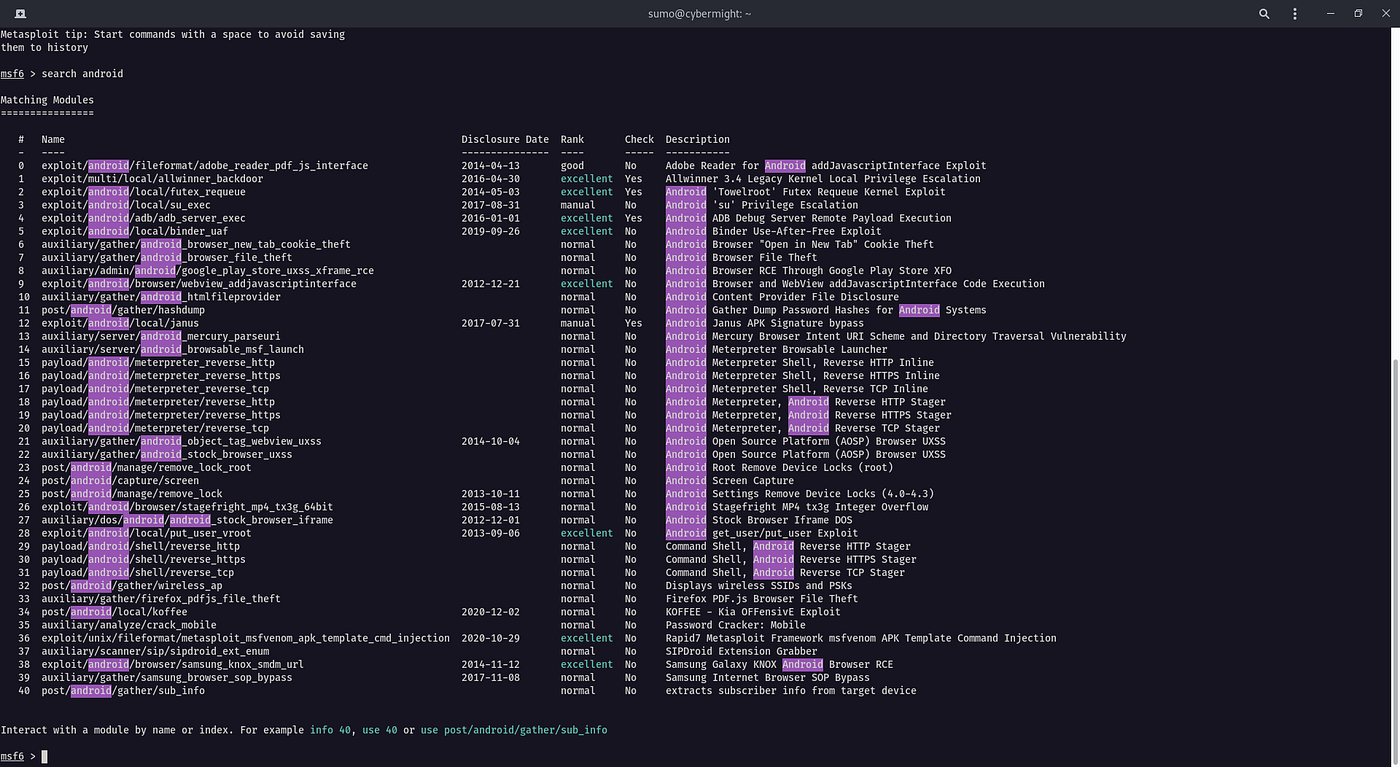Select exploit/android/browser/webview_addjavascriptinterface module
The width and height of the screenshot is (1400, 767).
[x=199, y=284]
